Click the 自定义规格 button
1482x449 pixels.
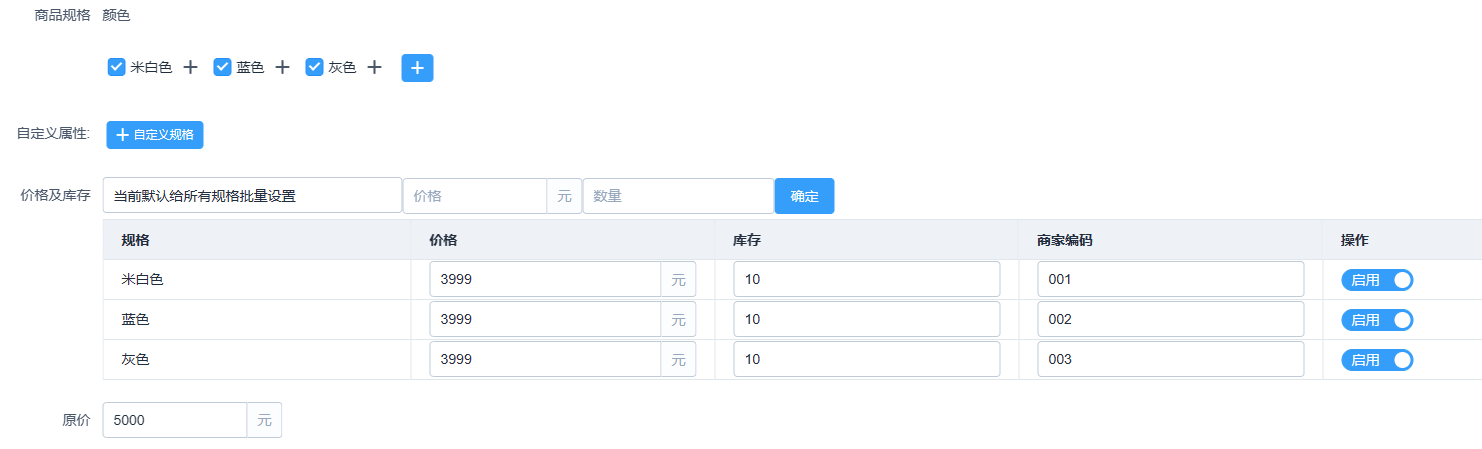click(155, 135)
